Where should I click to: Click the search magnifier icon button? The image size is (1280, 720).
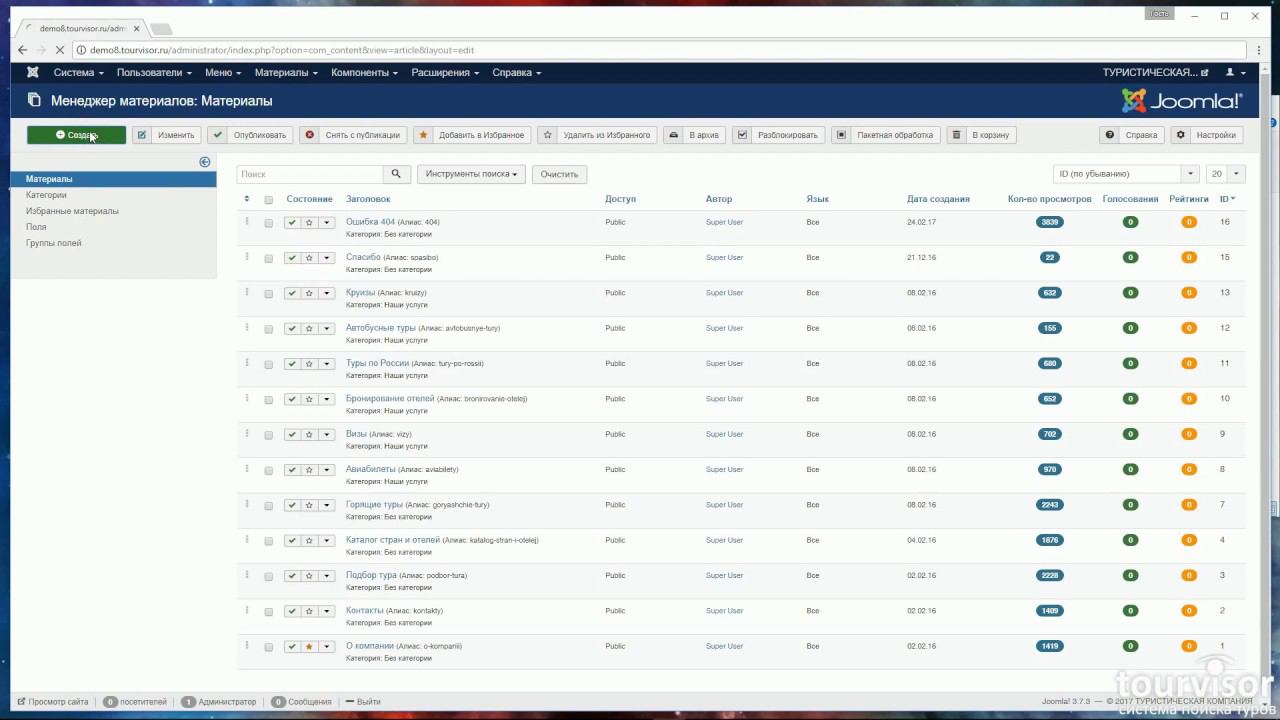tap(396, 174)
